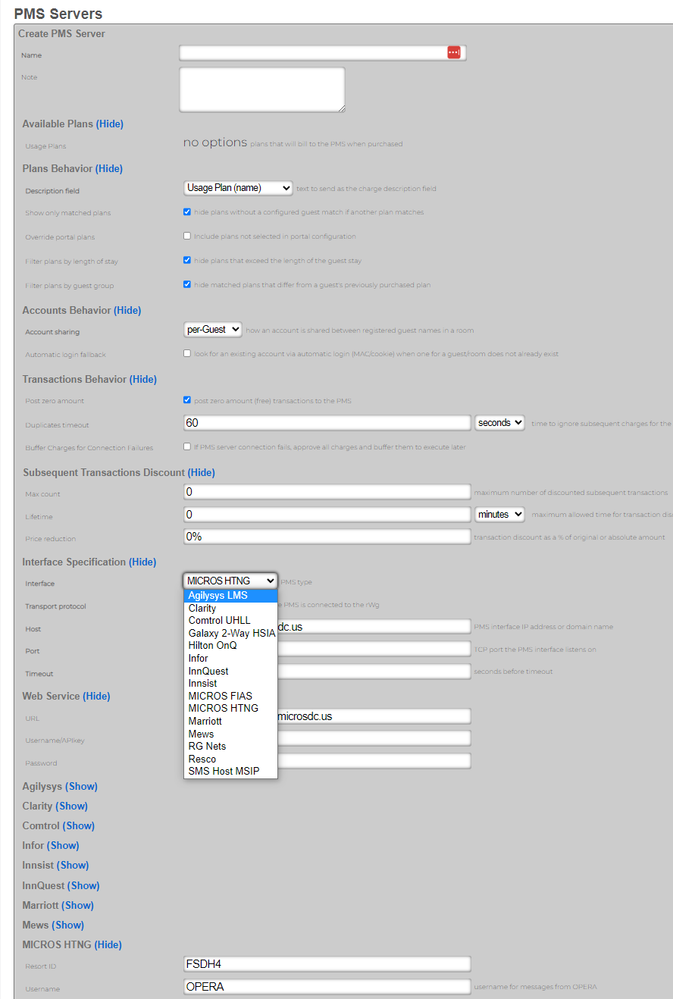Select Agilysys LMS from interface list
673x999 pixels.
click(x=218, y=596)
